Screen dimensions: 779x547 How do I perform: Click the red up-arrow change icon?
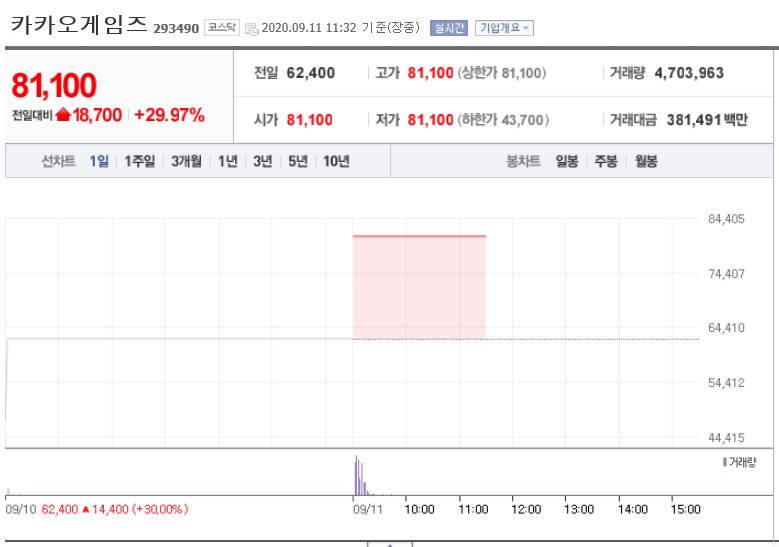[x=63, y=115]
